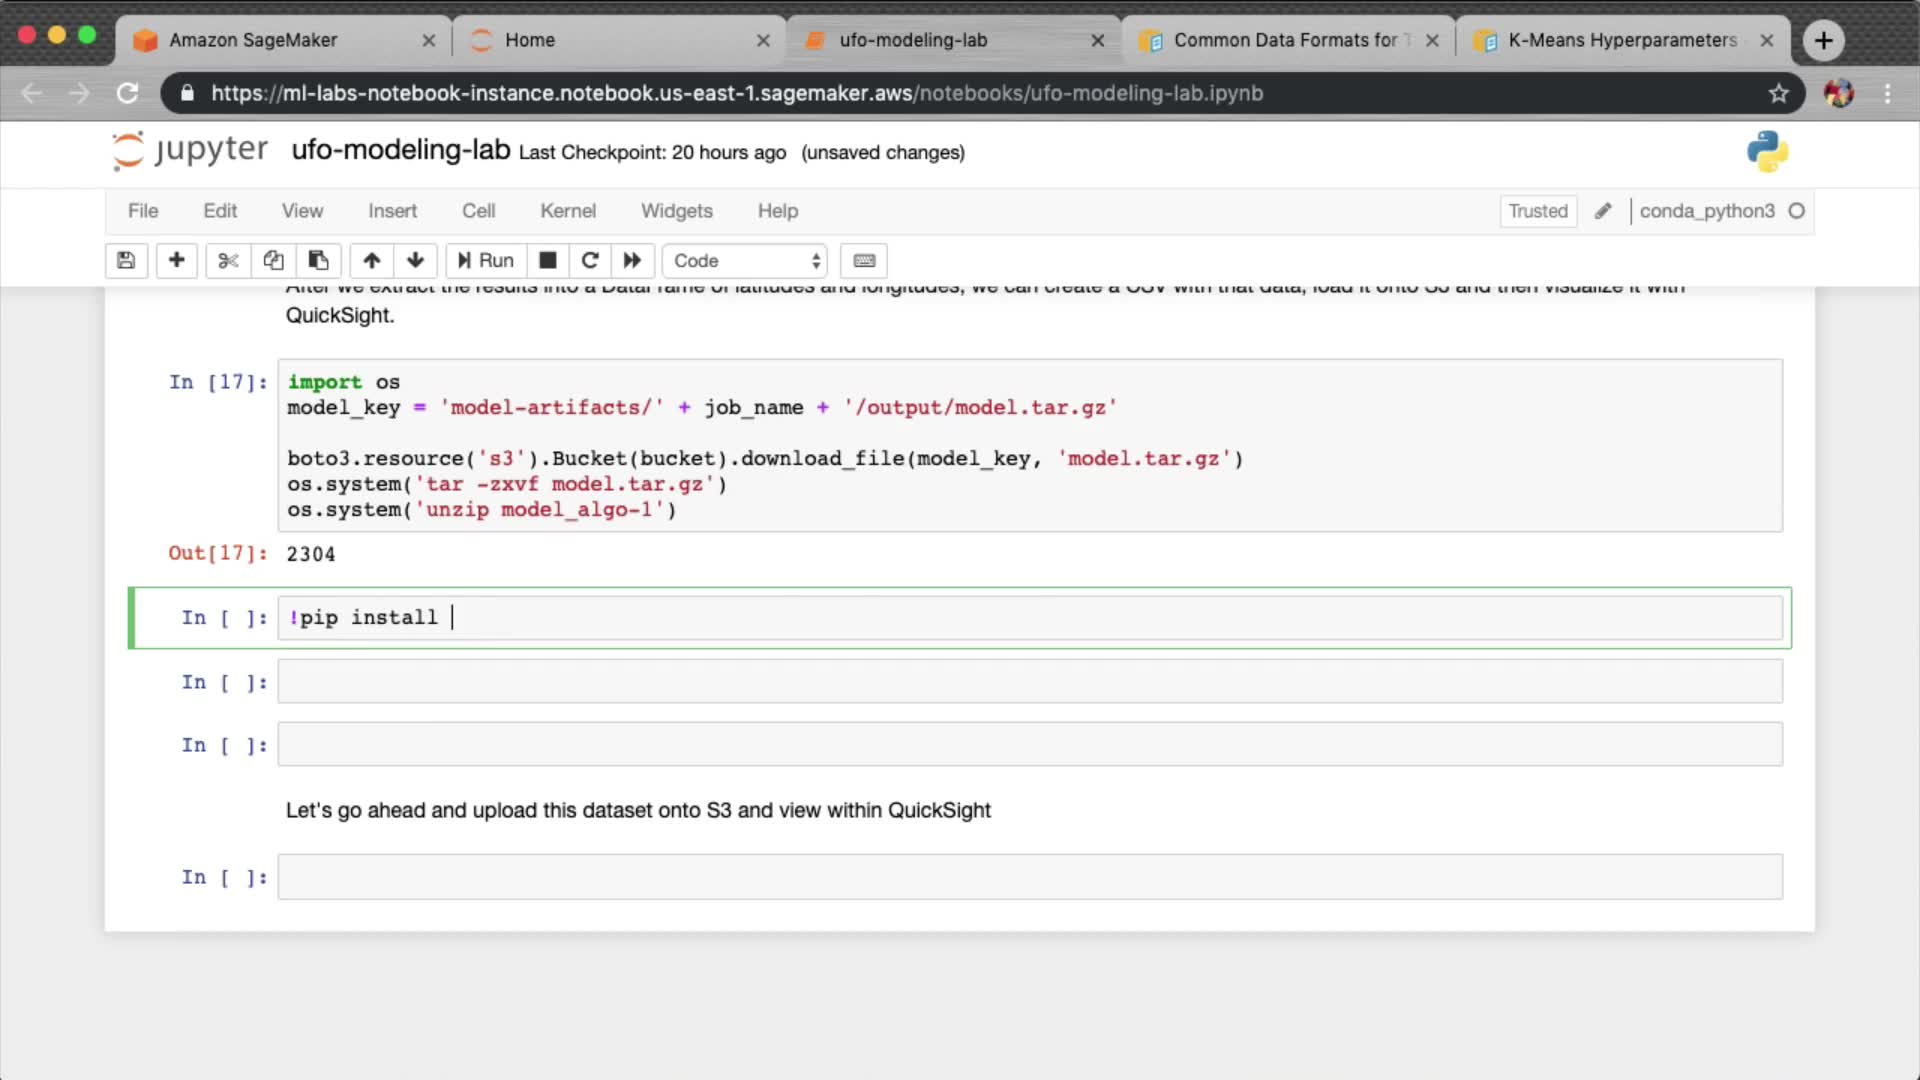This screenshot has height=1080, width=1920.
Task: Open the Cell menu
Action: coord(478,211)
